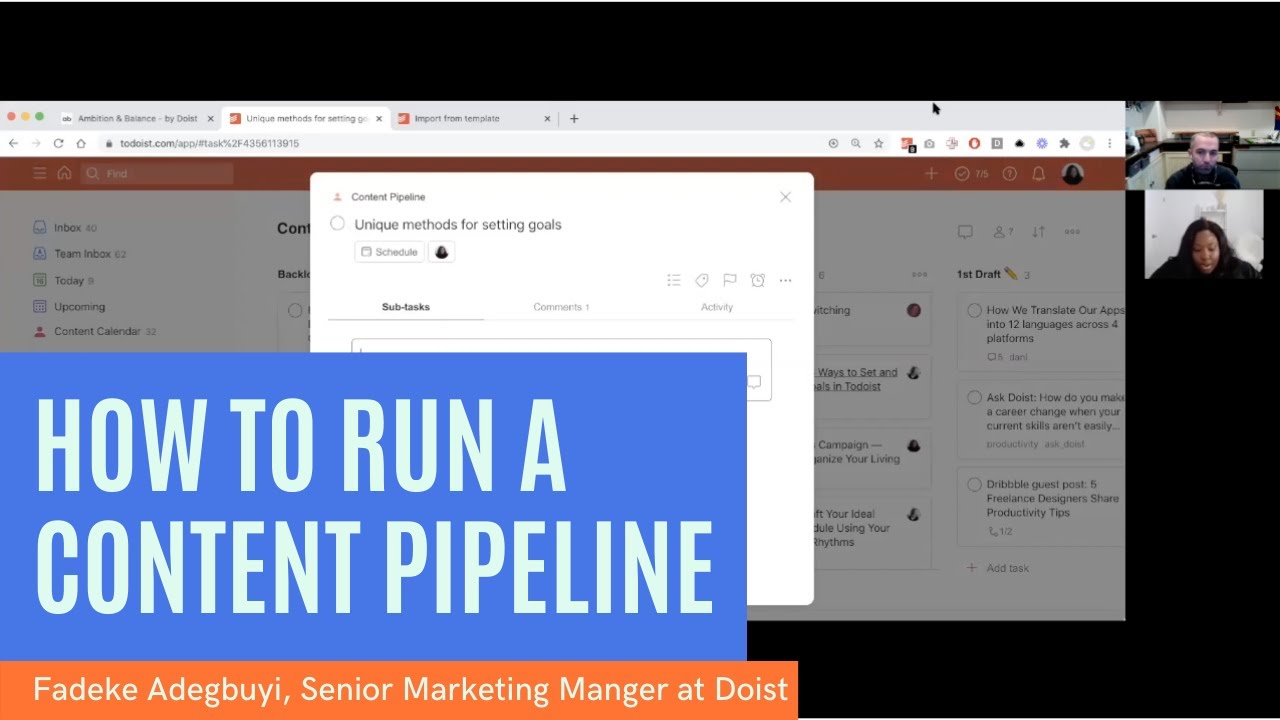This screenshot has height=720, width=1280.
Task: Close the task detail dialog
Action: click(x=785, y=197)
